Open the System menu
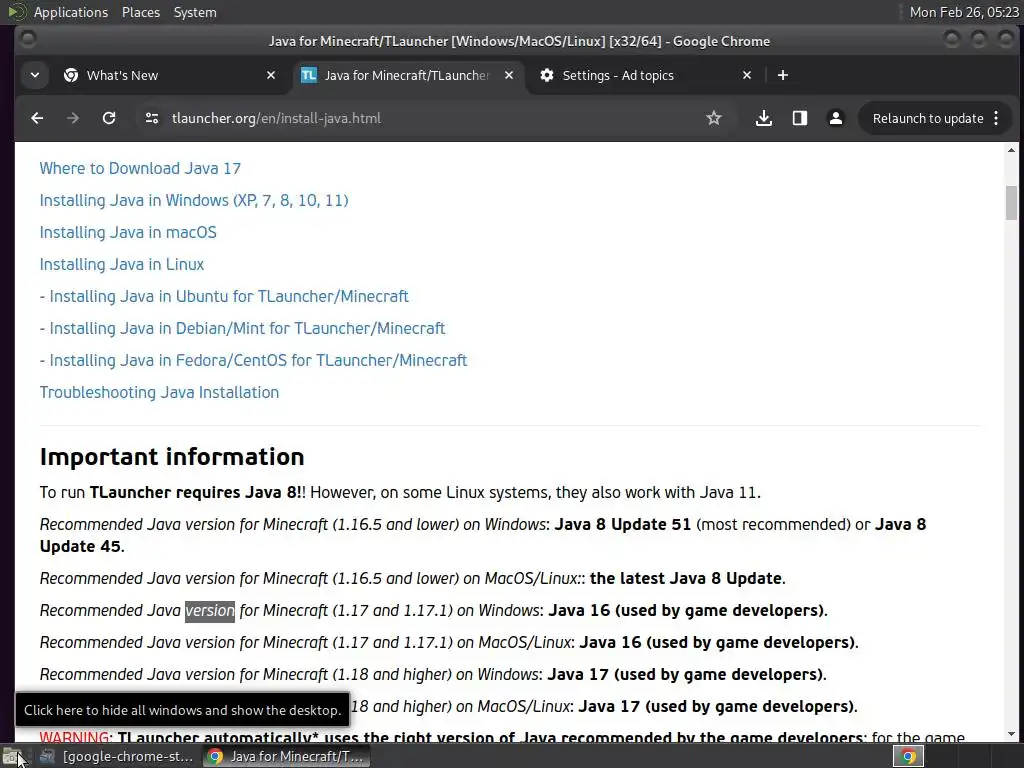Screen dimensions: 1024x768 [195, 12]
